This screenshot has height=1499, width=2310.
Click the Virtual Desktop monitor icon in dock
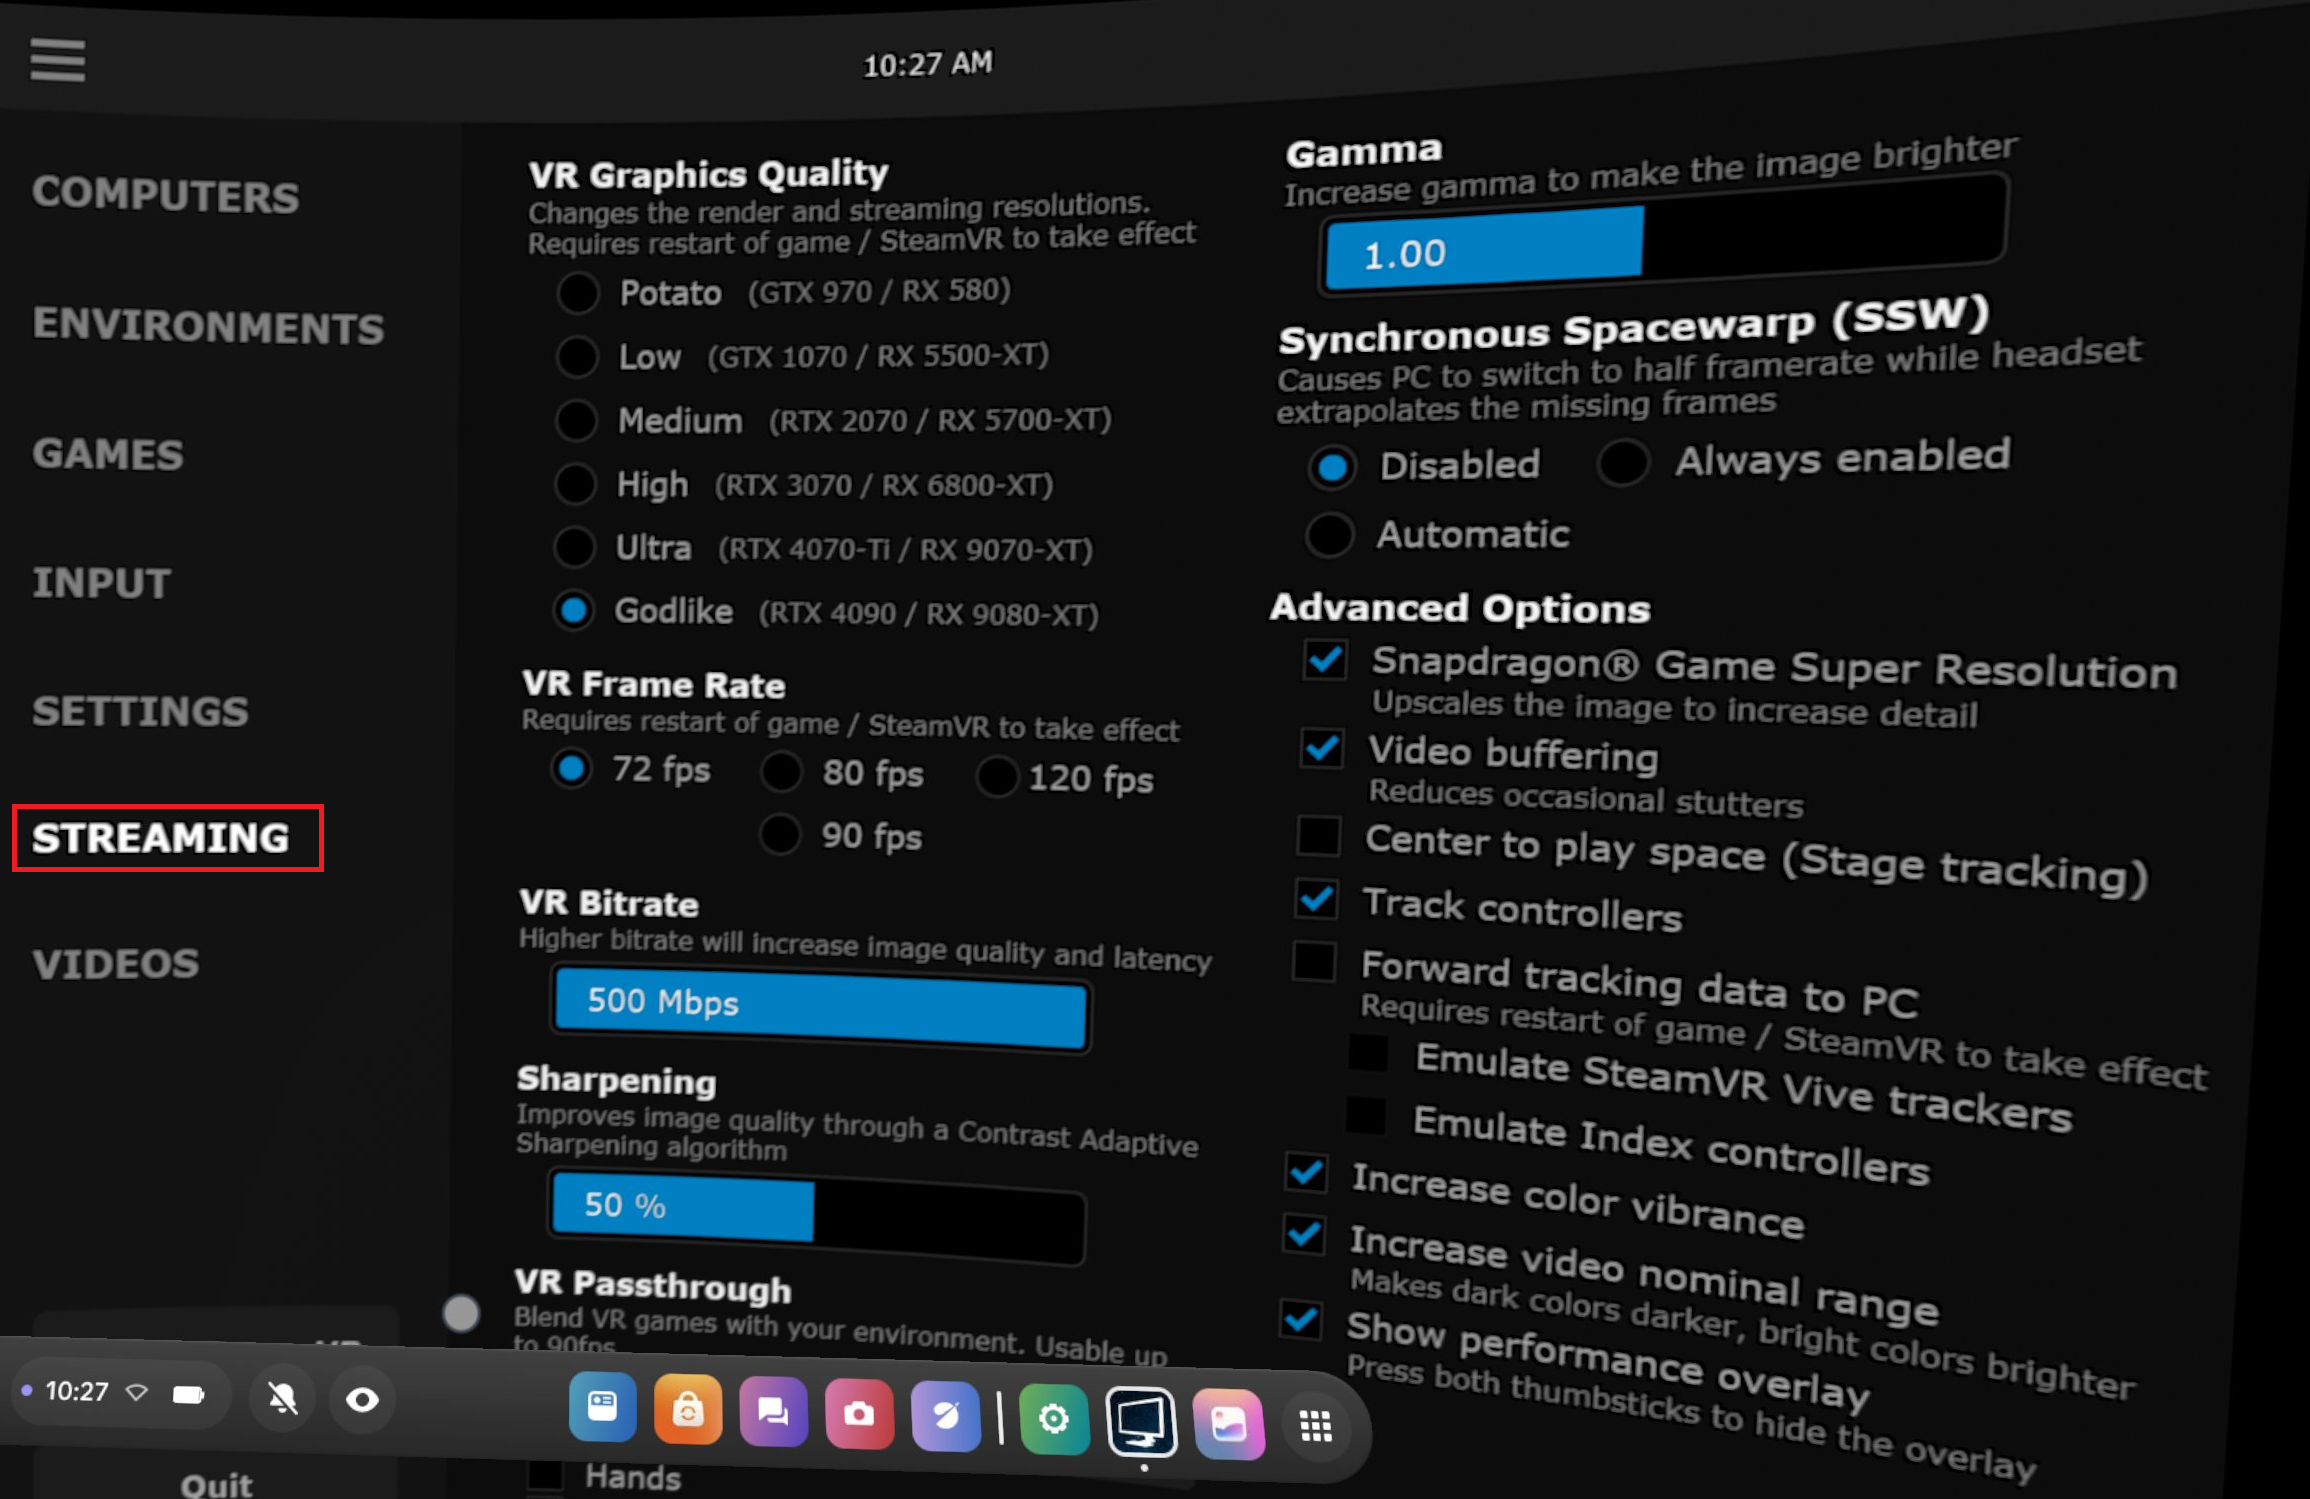(x=1141, y=1421)
